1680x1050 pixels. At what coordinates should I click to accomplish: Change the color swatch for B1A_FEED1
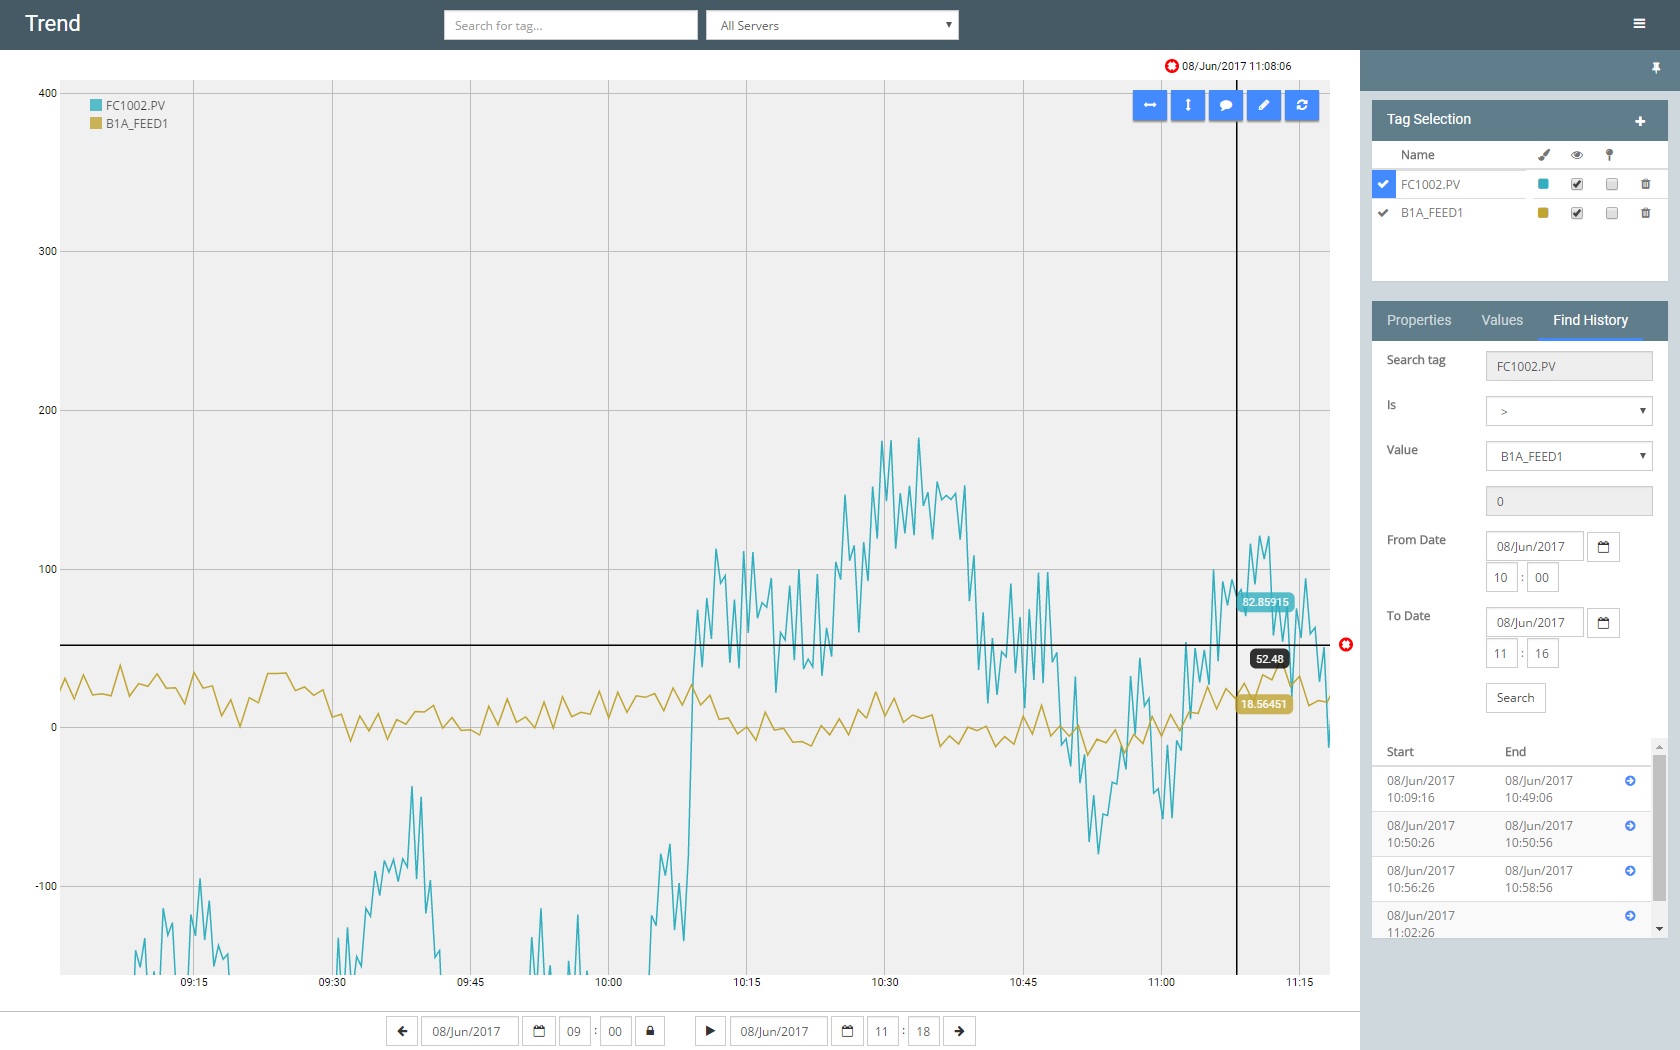(1543, 213)
